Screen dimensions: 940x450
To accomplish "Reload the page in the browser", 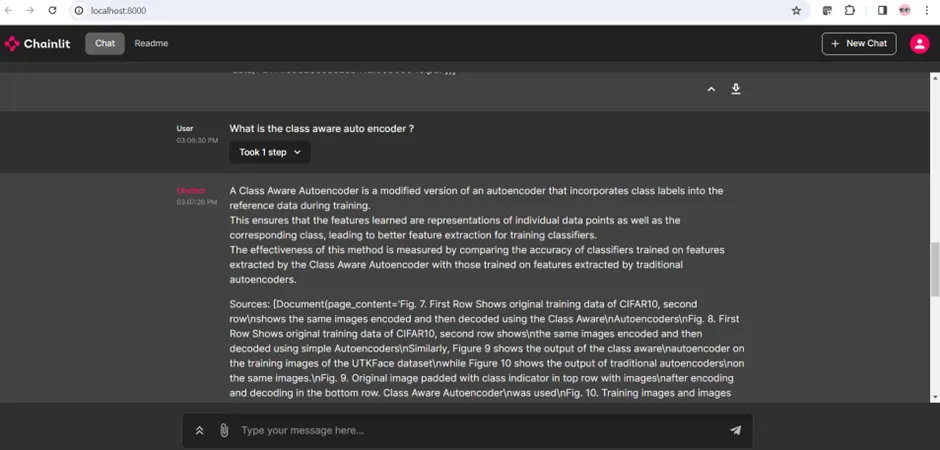I will click(52, 11).
